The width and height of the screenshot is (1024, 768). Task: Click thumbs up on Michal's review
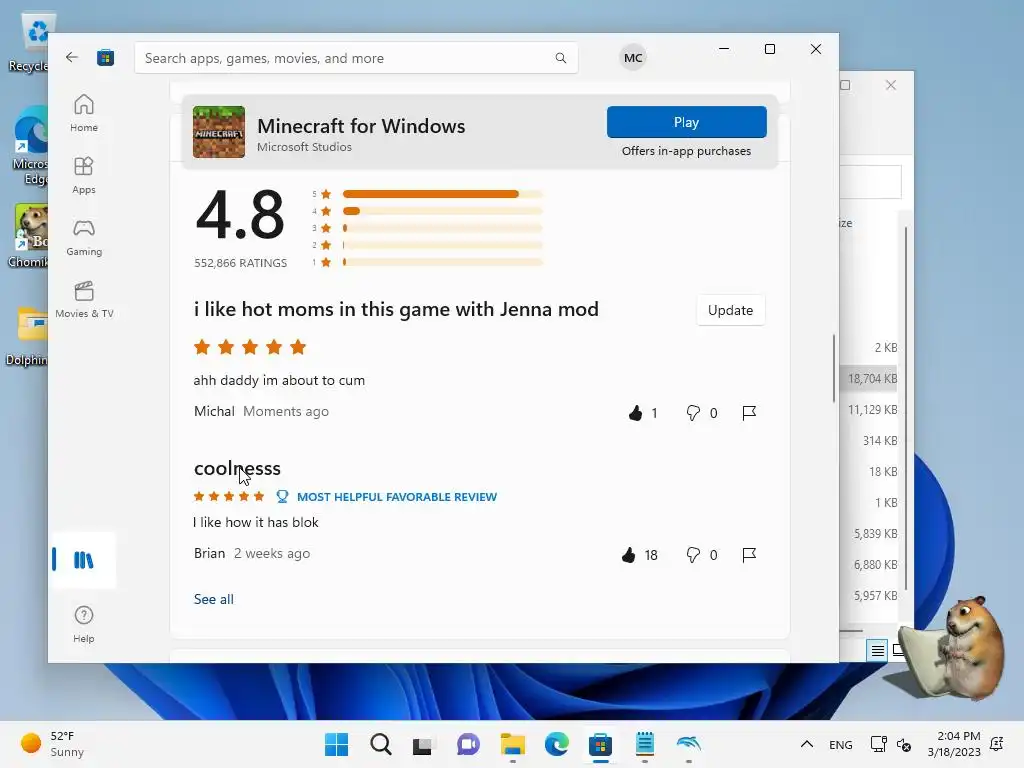[635, 413]
